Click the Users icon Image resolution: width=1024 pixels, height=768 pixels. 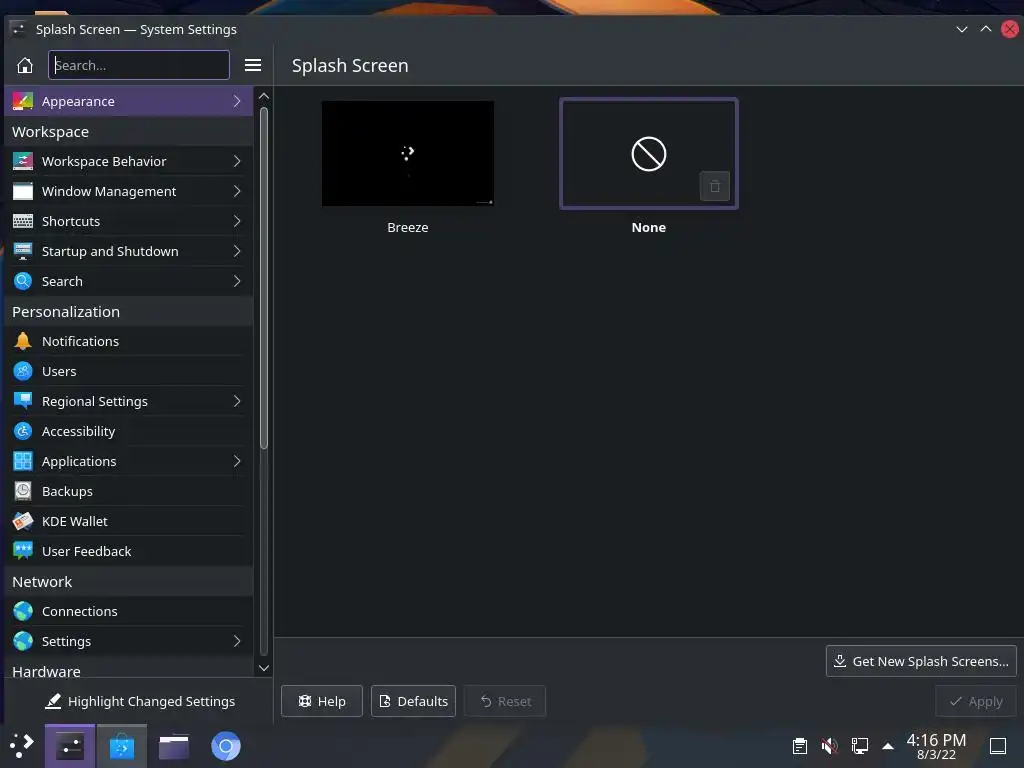(x=23, y=371)
